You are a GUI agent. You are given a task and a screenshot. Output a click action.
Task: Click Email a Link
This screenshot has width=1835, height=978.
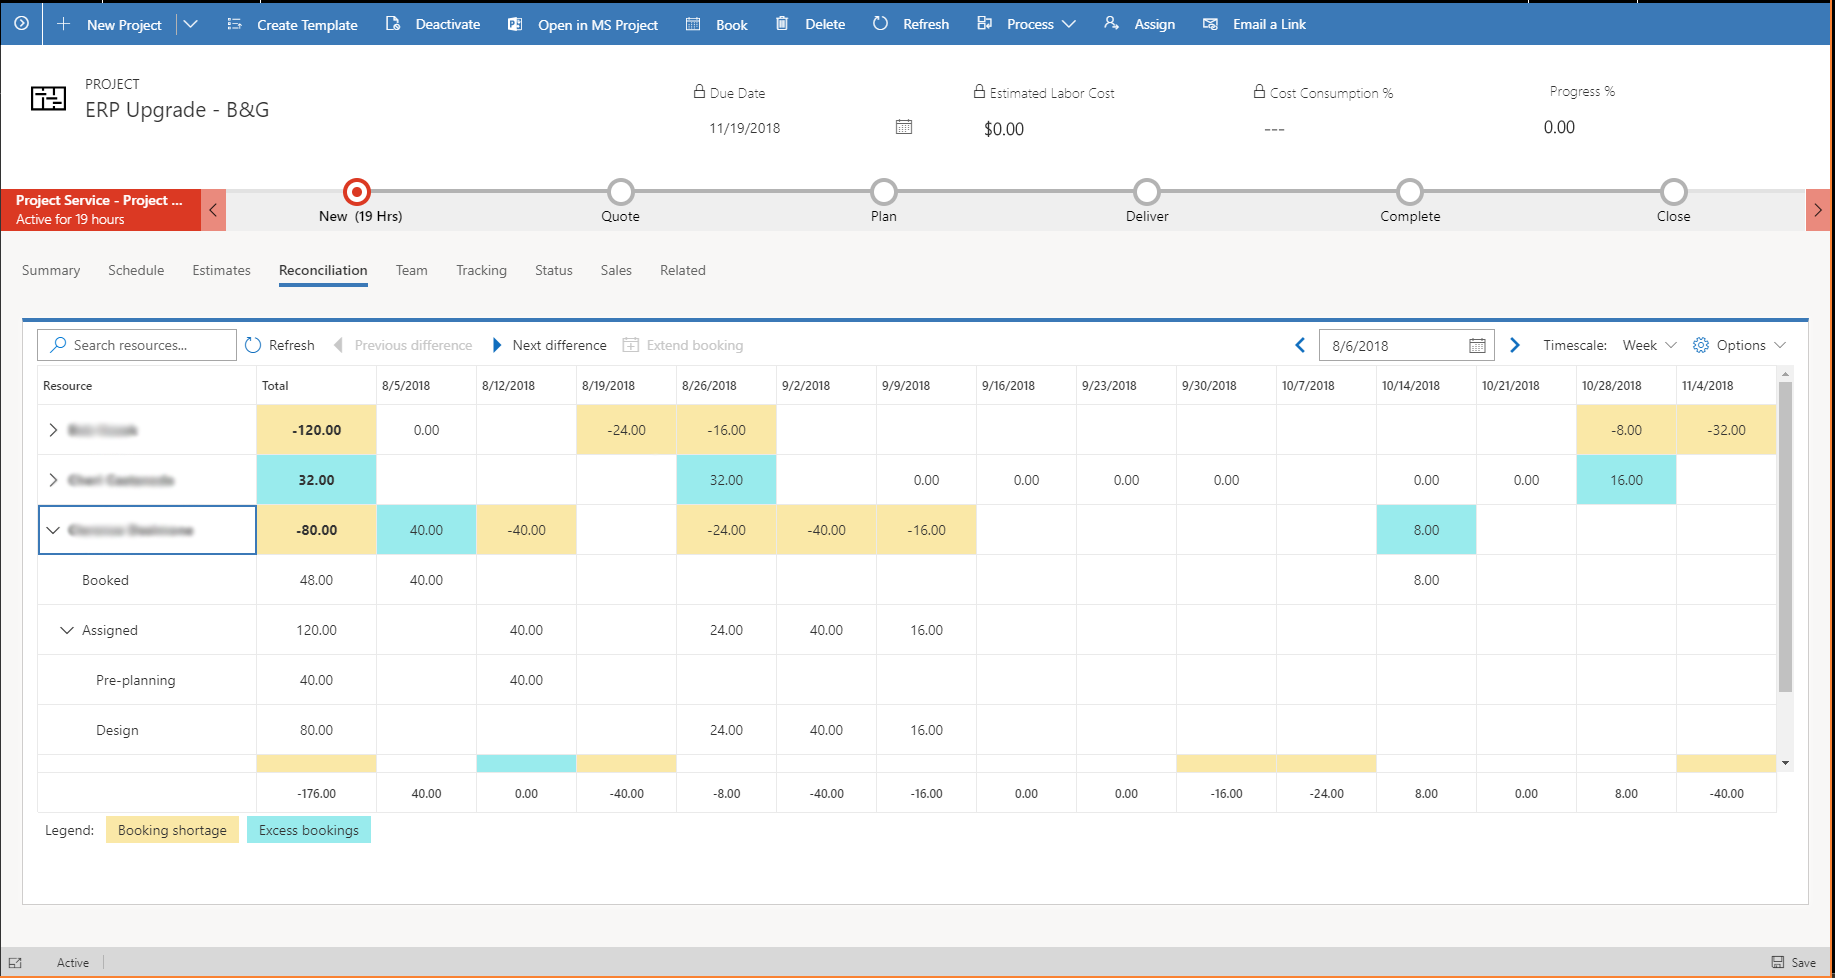click(x=1254, y=24)
